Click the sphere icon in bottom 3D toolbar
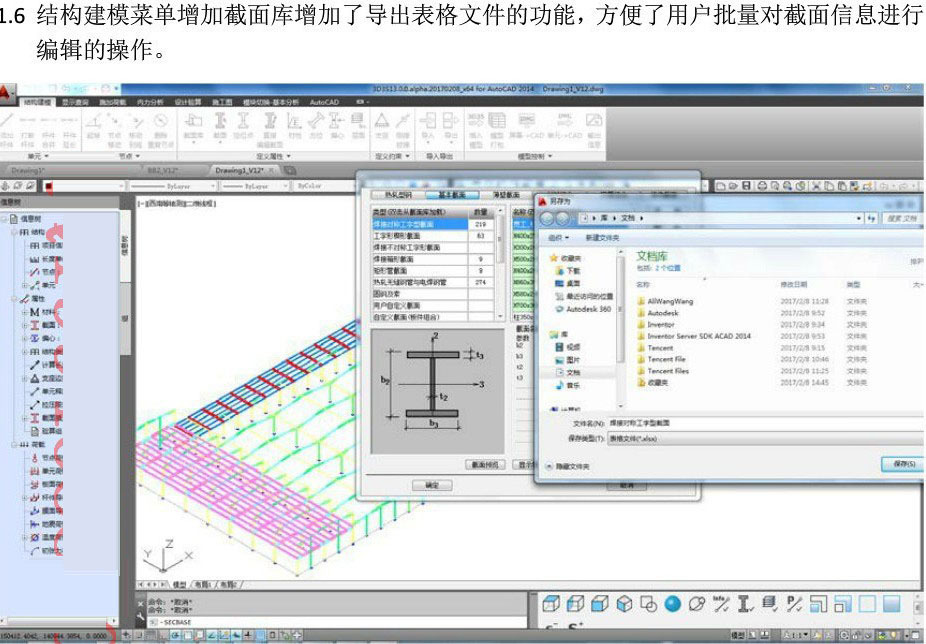Screen dimensions: 926x644 point(671,605)
